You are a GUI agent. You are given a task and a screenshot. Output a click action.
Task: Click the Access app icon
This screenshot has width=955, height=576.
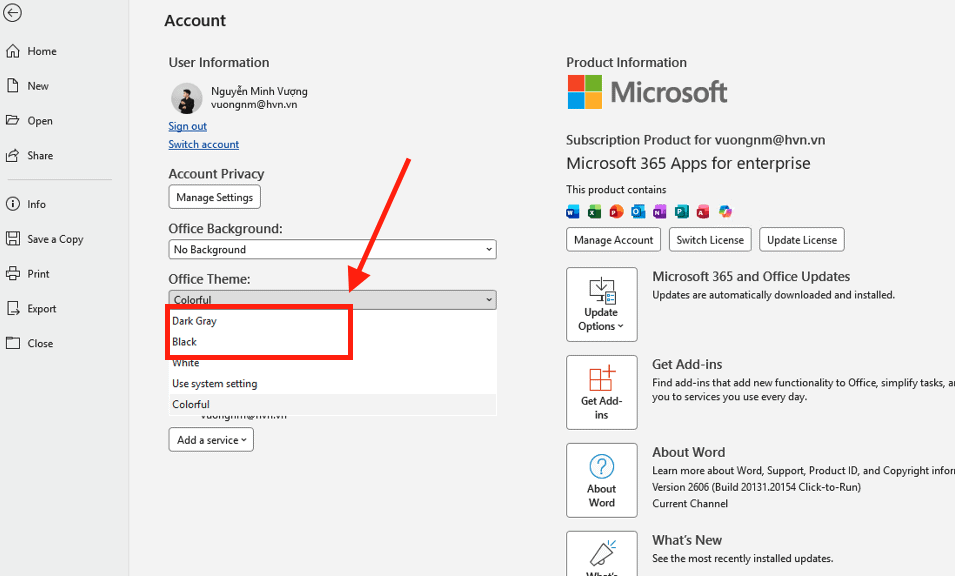703,211
